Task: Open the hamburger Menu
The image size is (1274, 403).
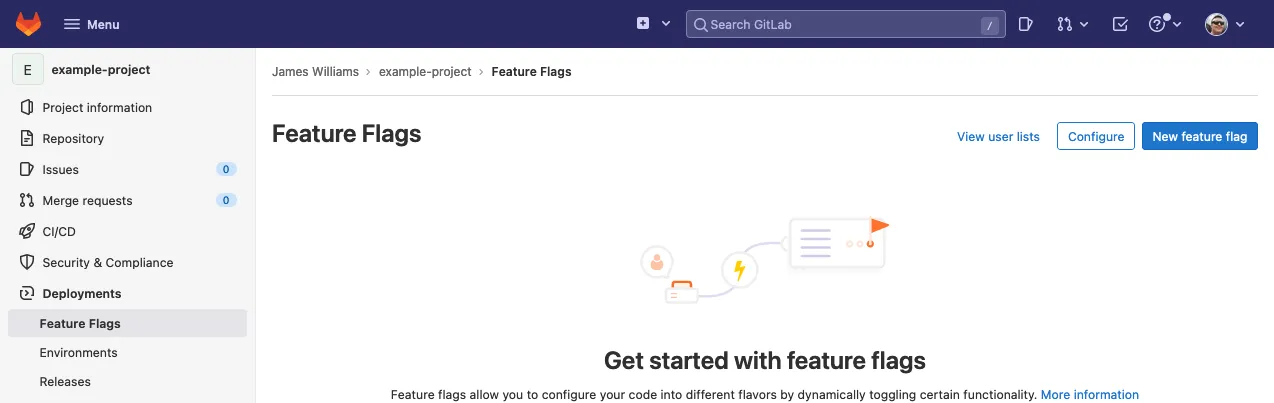Action: 91,24
